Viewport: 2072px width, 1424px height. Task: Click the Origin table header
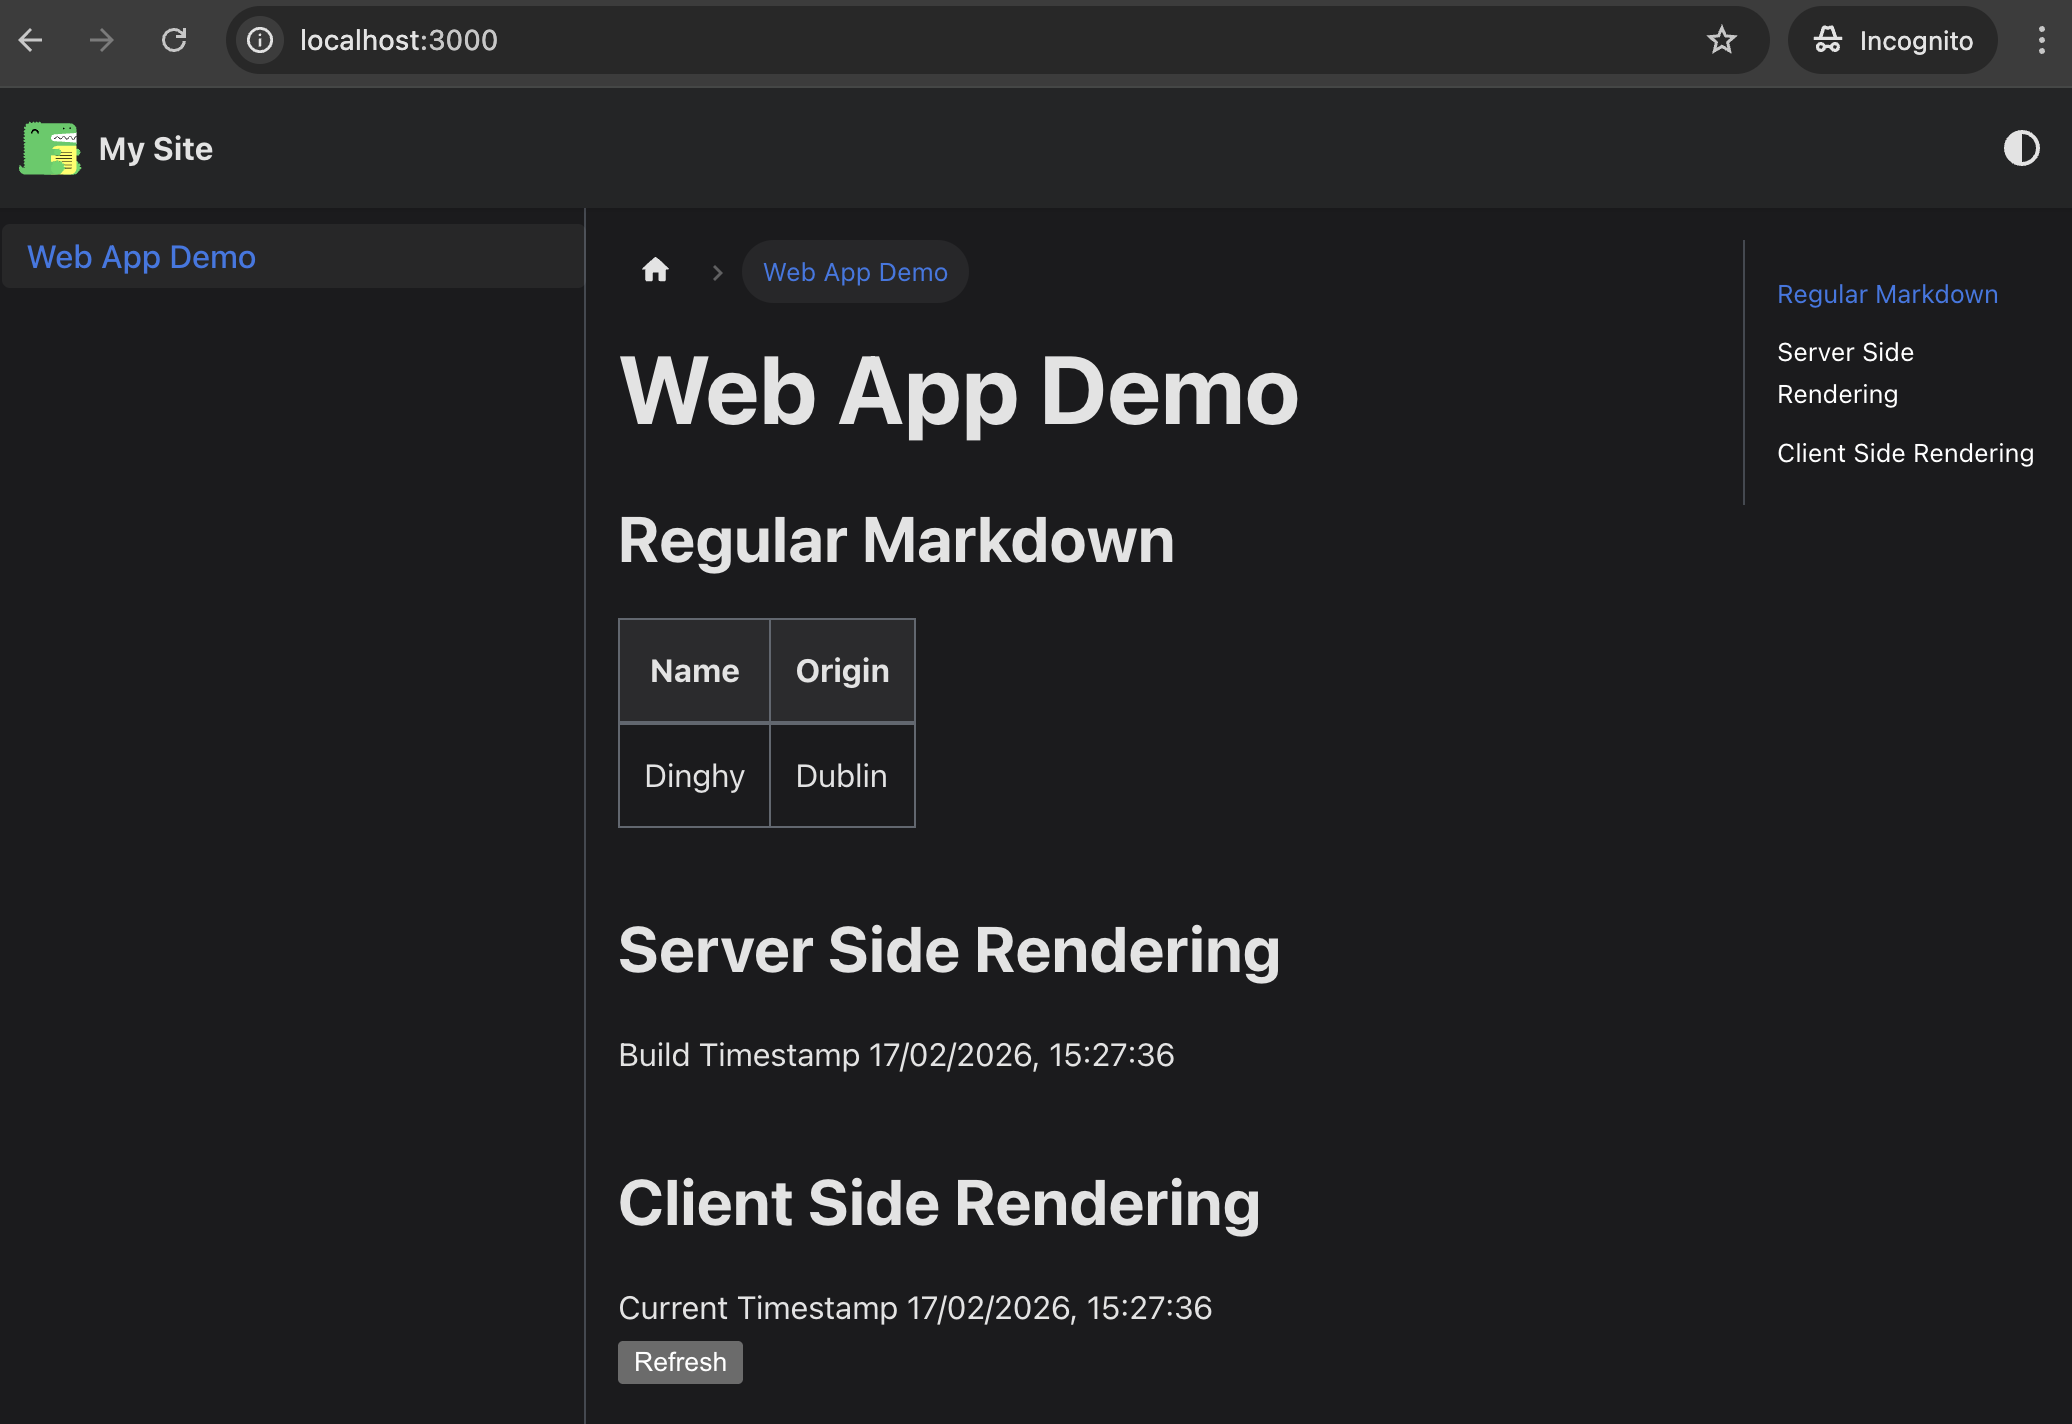(842, 670)
